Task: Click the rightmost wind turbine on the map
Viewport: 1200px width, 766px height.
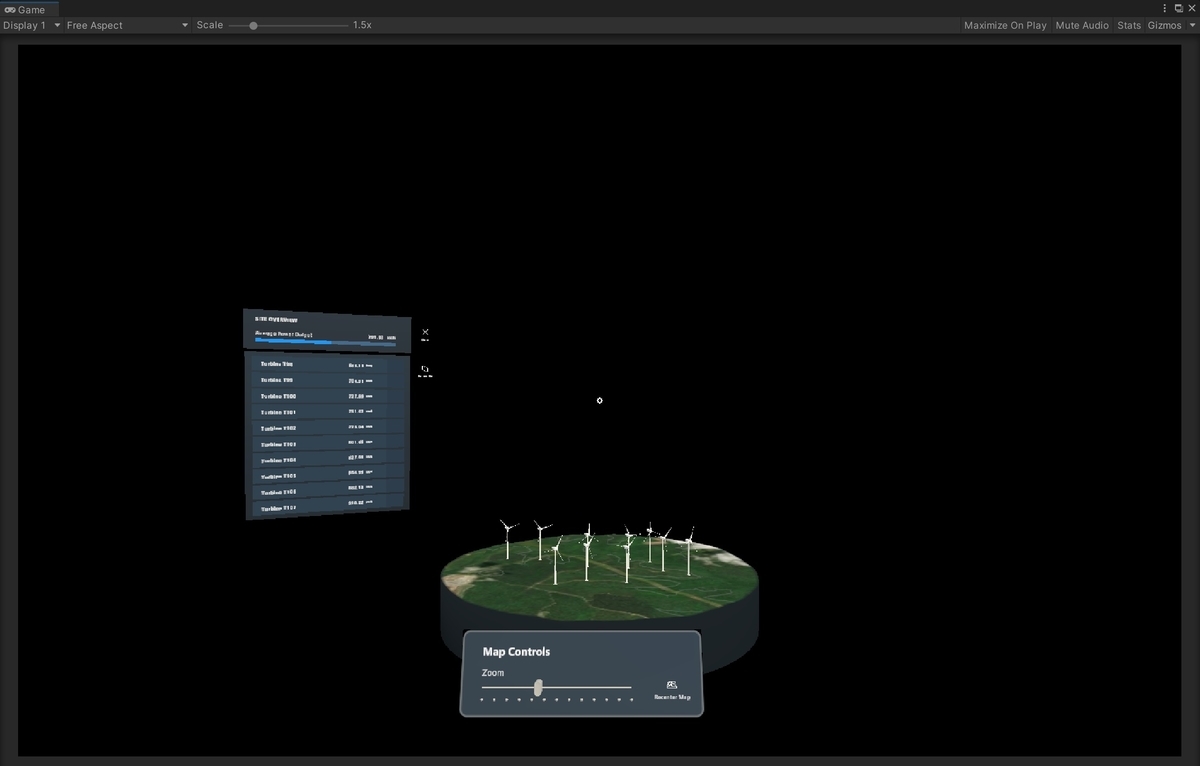Action: pyautogui.click(x=689, y=551)
